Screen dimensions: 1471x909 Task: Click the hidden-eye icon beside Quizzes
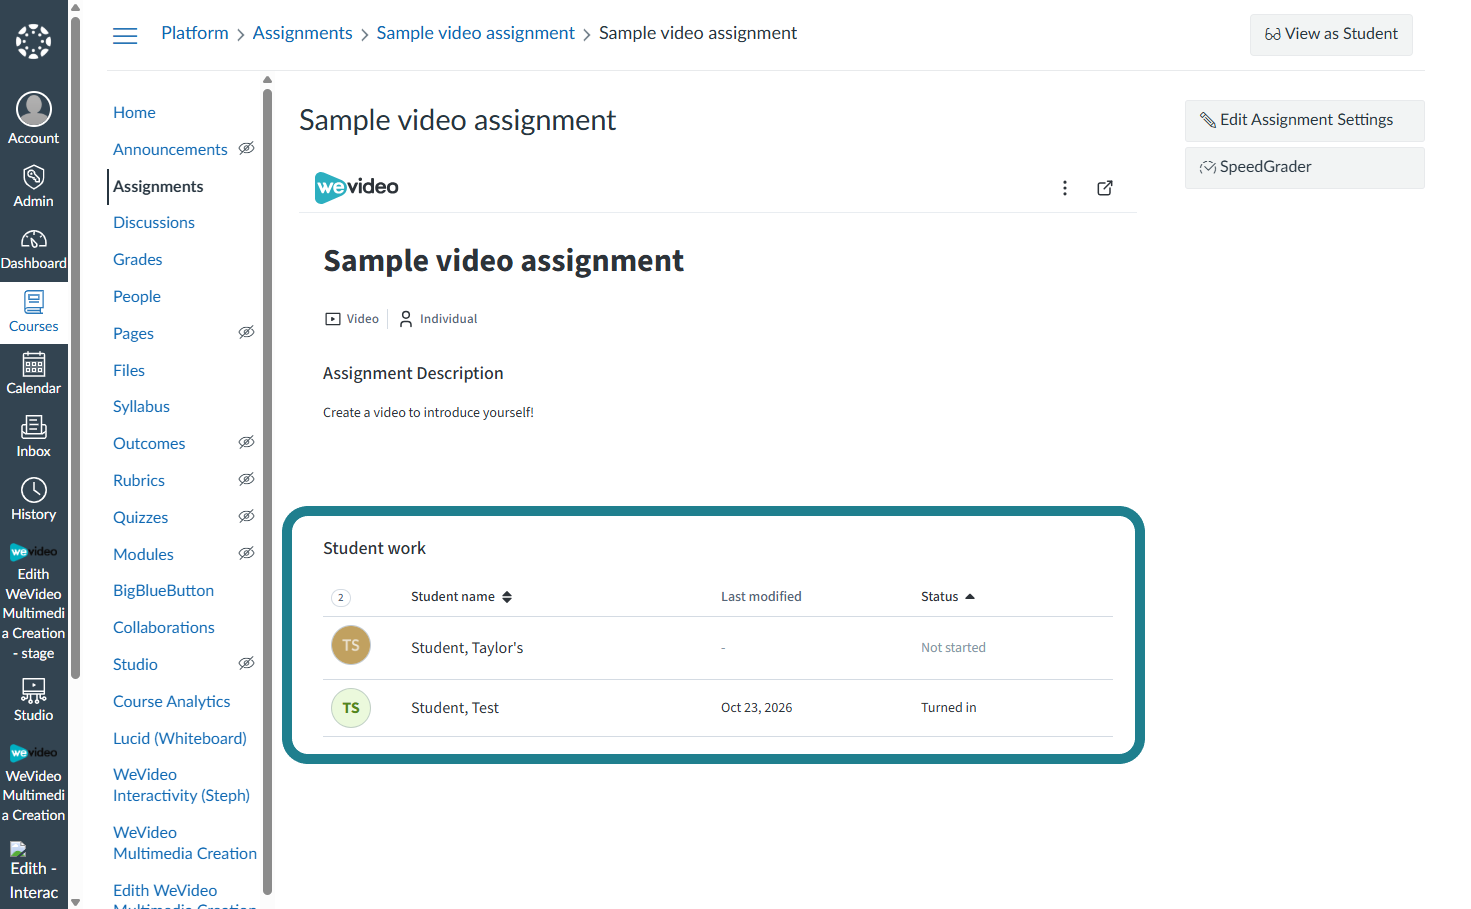coord(247,516)
